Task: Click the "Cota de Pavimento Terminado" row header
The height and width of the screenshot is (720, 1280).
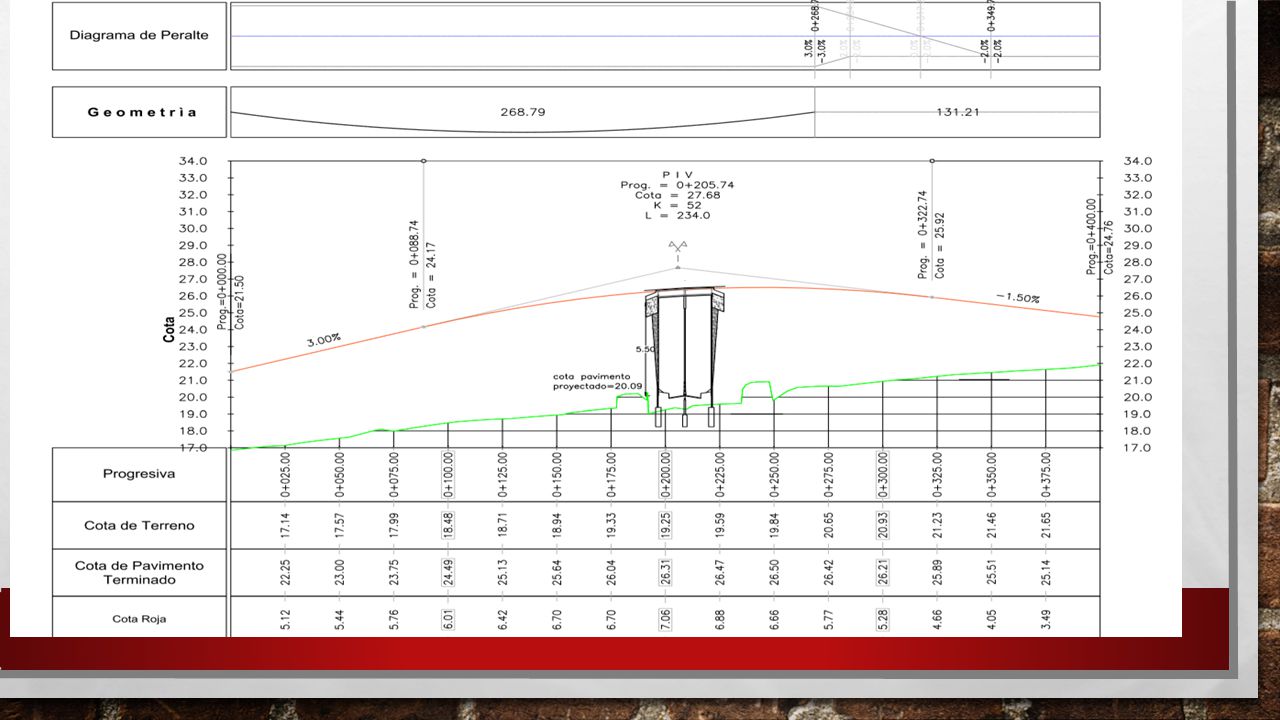Action: coord(140,573)
